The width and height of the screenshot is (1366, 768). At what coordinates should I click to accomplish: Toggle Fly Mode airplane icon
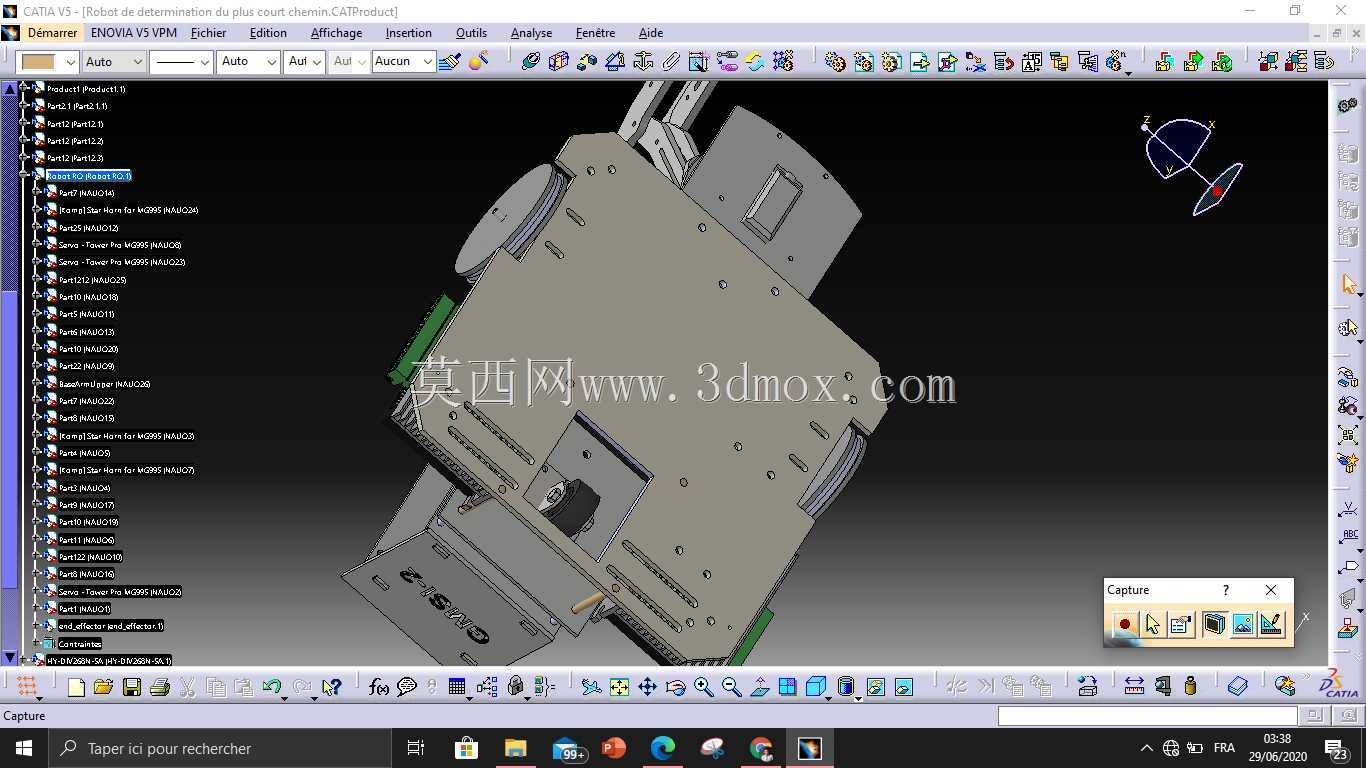(591, 687)
